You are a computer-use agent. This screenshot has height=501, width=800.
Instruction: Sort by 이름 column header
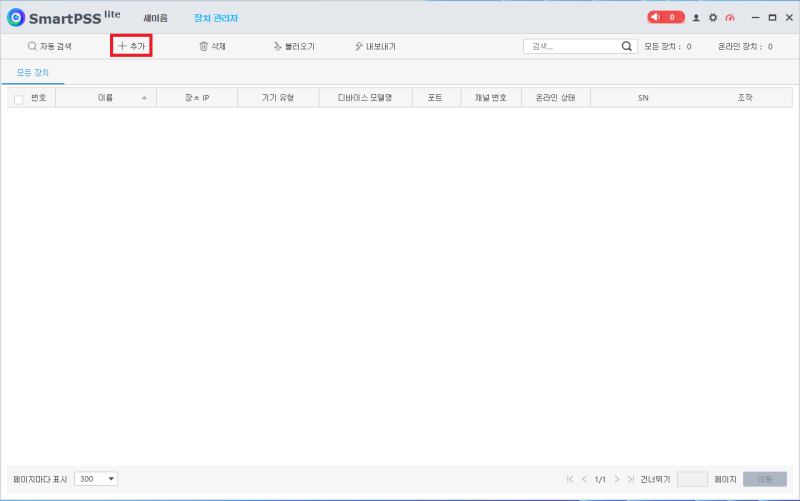[106, 97]
